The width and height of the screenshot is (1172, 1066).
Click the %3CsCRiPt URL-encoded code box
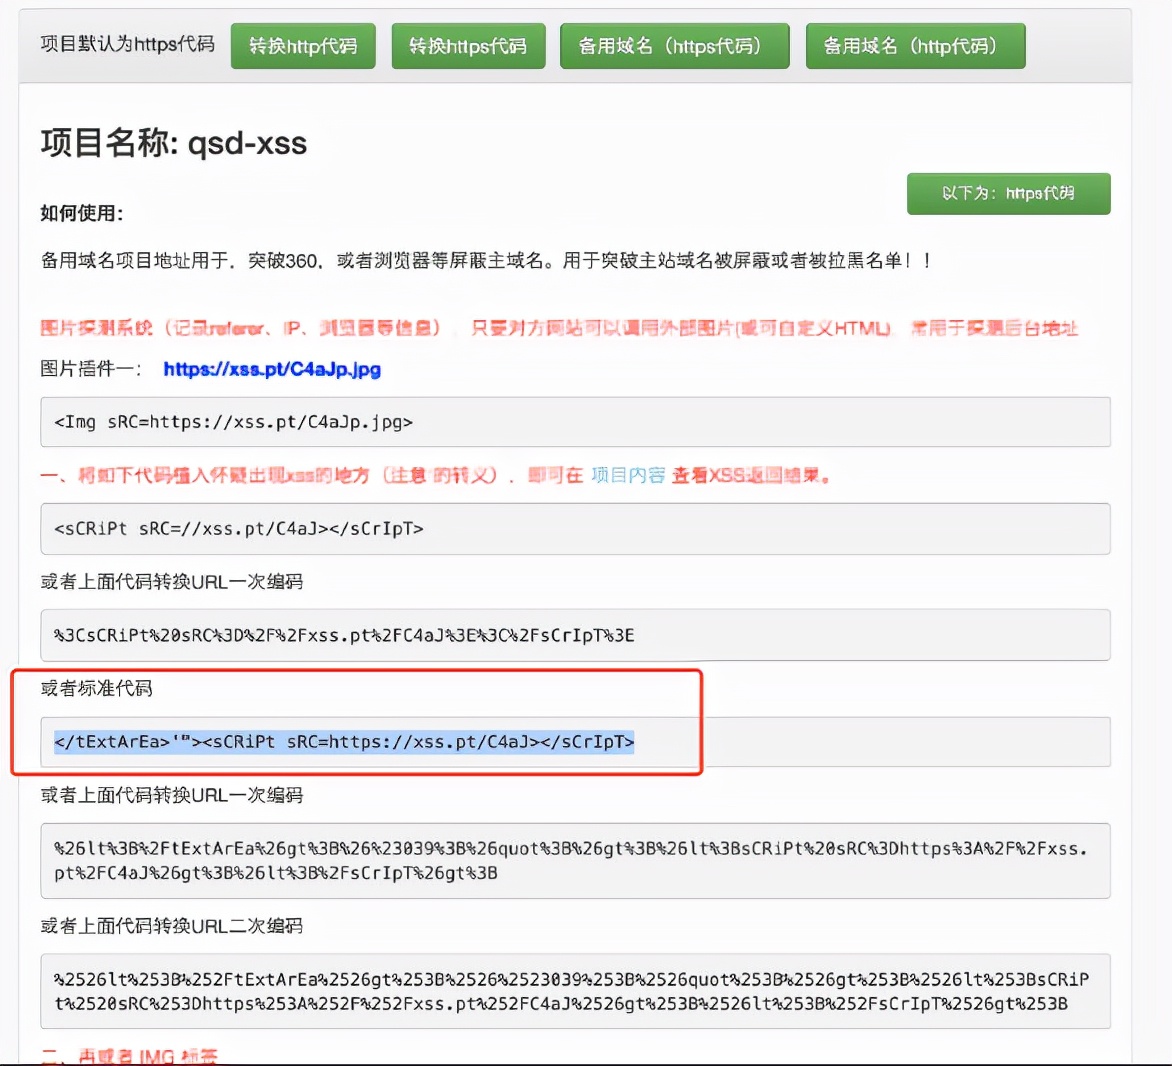tap(575, 635)
